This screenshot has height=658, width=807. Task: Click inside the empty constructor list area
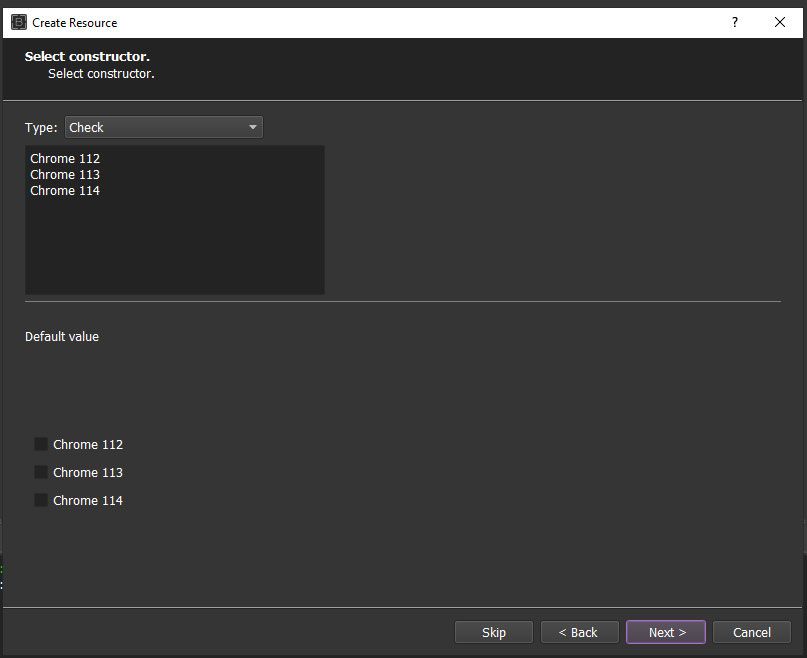(175, 250)
